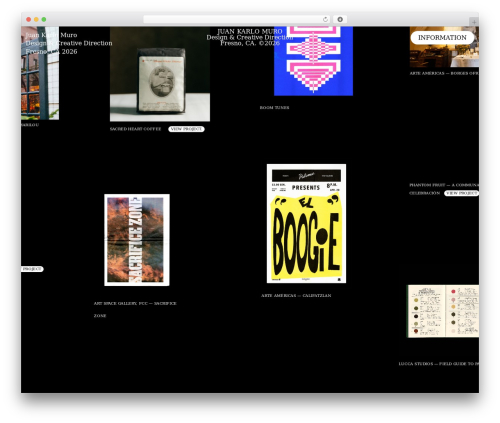Focus the browser address bar
The image size is (500, 423).
point(237,19)
